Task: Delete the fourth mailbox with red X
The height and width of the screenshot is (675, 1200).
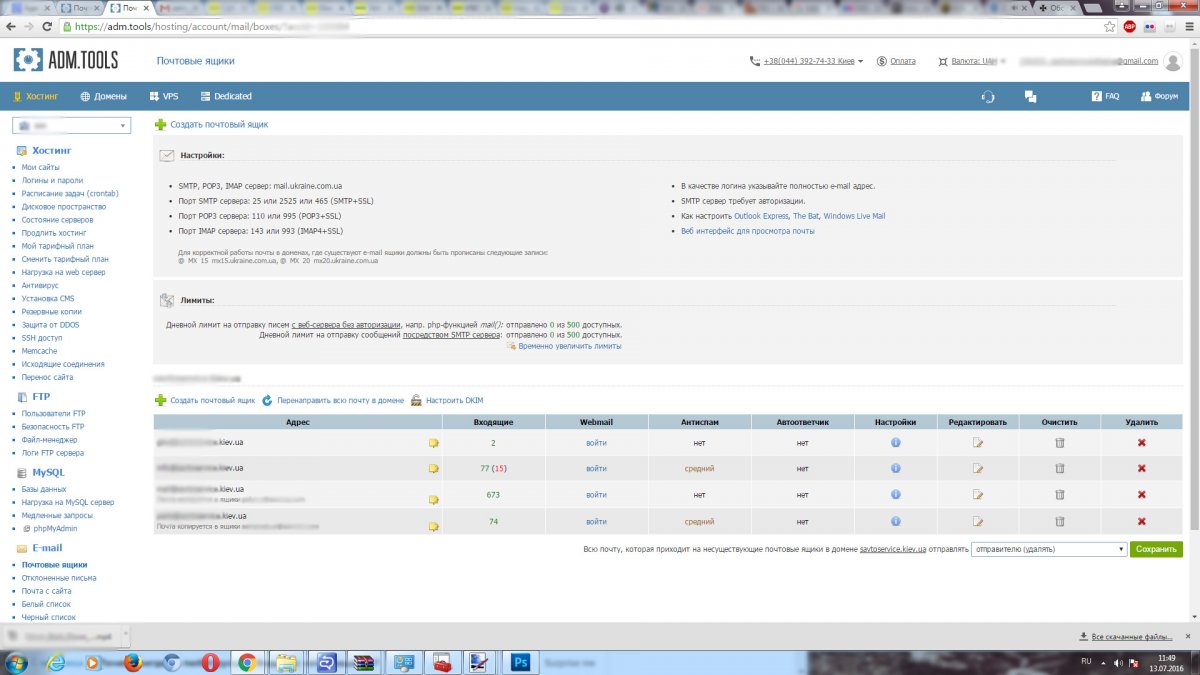Action: pyautogui.click(x=1141, y=521)
